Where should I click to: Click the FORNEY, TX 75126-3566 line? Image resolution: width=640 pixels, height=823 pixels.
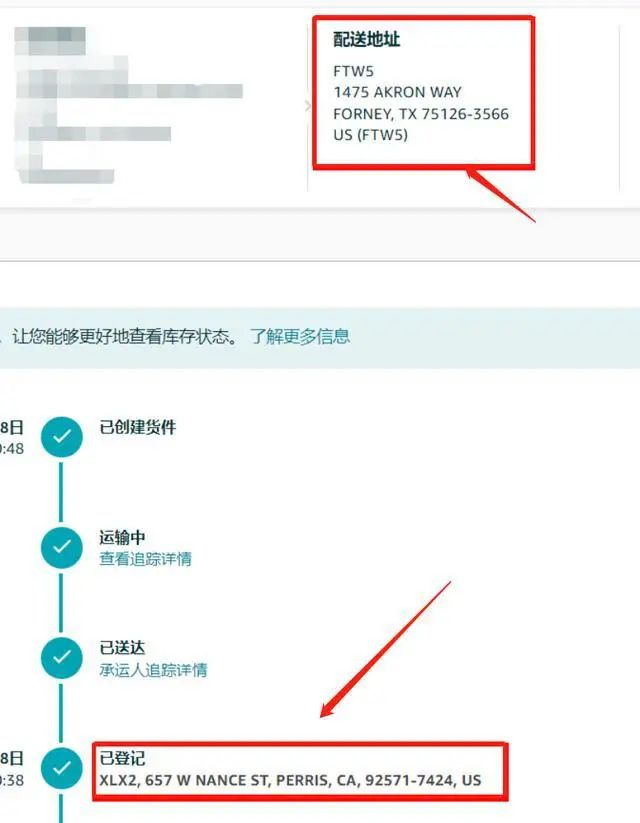421,114
